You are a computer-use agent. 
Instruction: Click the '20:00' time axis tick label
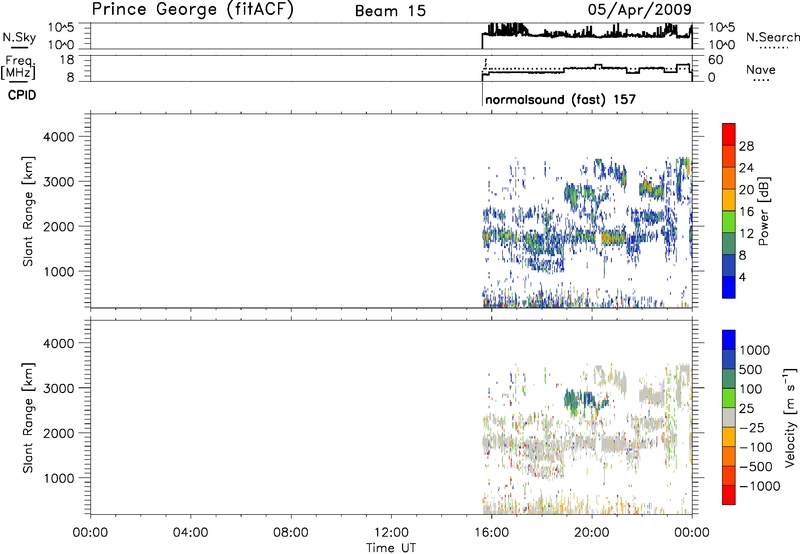click(x=591, y=533)
